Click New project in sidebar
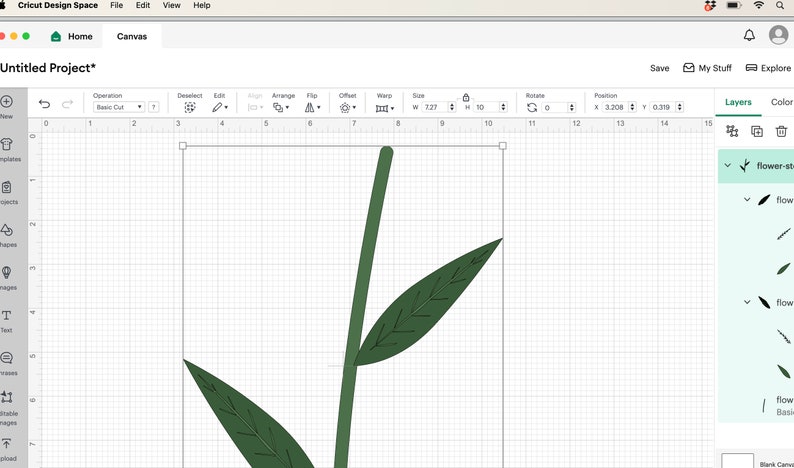Viewport: 794px width, 468px height. point(7,106)
